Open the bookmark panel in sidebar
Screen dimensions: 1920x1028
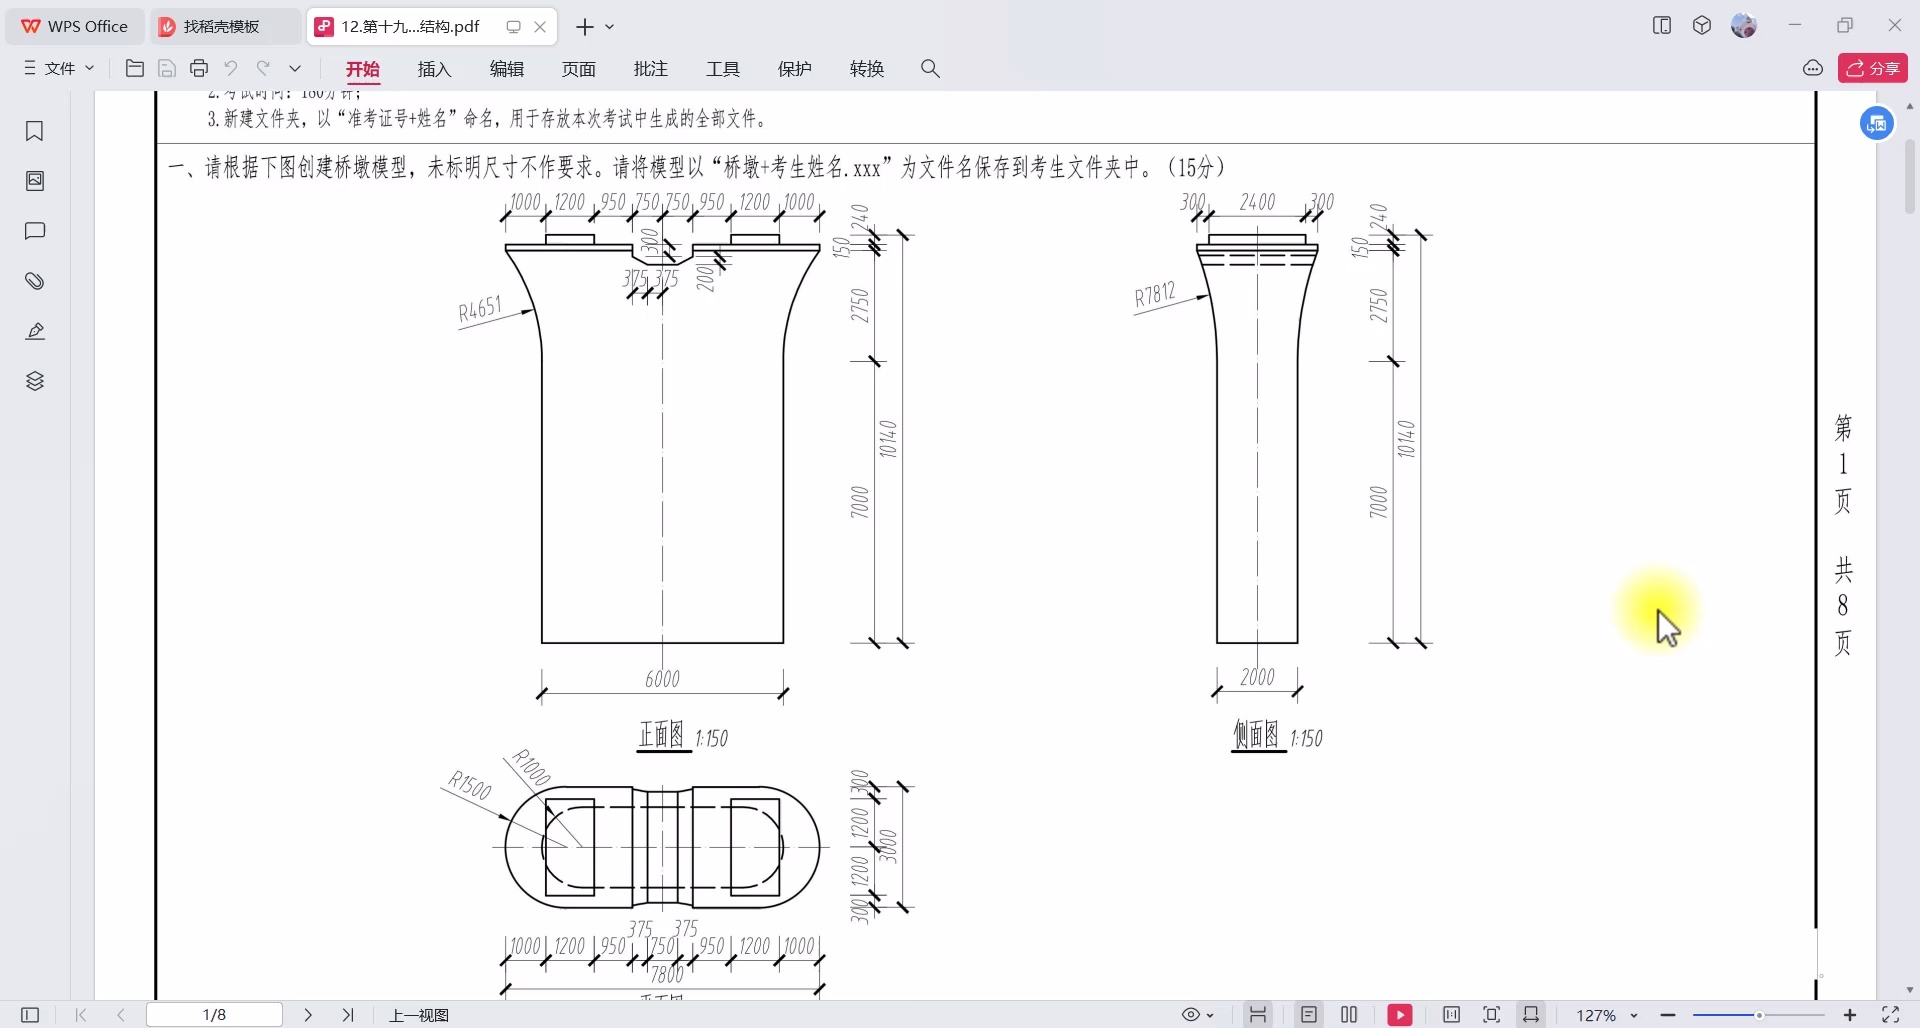(x=34, y=131)
